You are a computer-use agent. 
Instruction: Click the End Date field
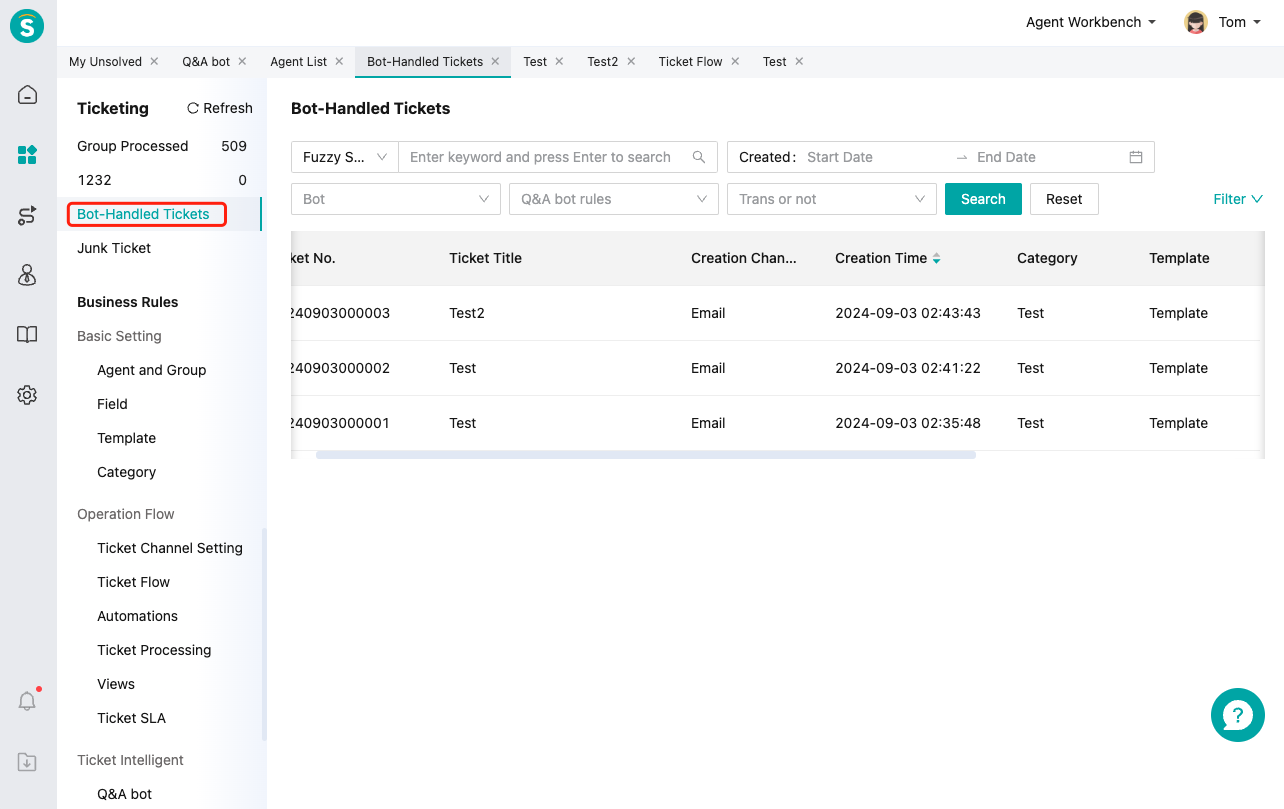pyautogui.click(x=1045, y=157)
